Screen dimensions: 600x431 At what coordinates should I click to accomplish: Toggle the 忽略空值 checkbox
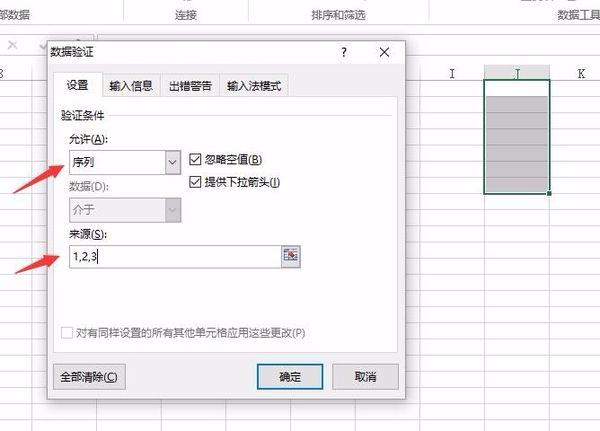tap(195, 159)
